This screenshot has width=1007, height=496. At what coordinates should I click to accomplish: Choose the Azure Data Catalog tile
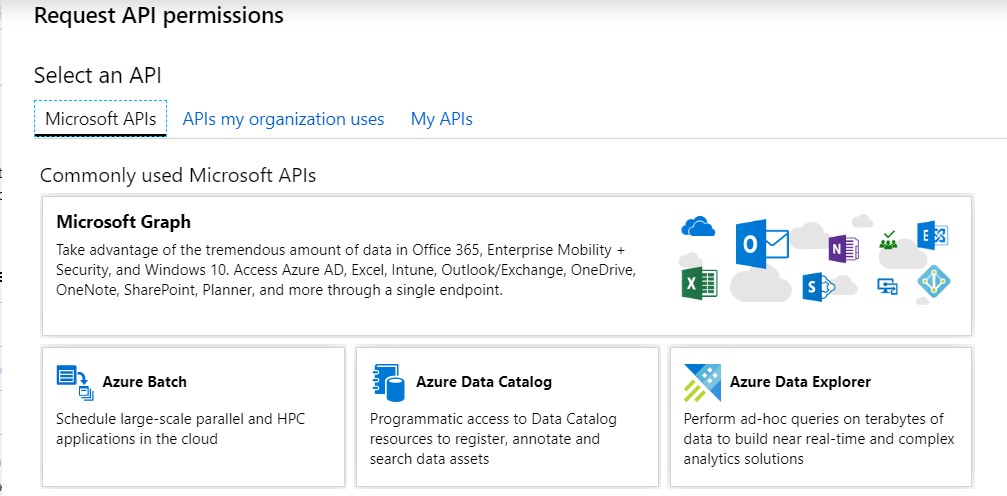507,417
